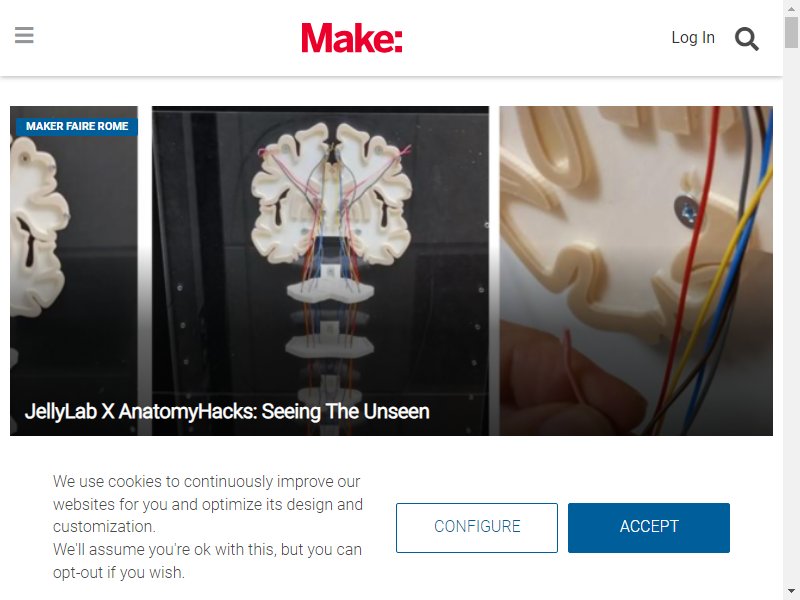Open the center brain and spine model image

[320, 270]
